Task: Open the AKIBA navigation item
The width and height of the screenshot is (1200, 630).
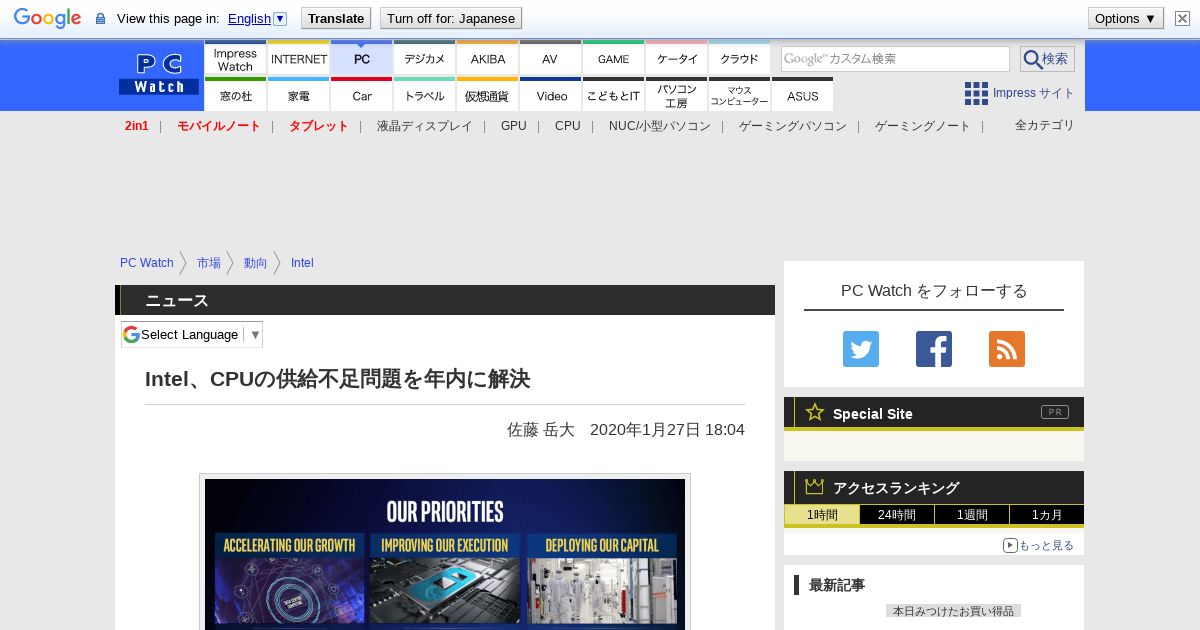Action: (x=488, y=59)
